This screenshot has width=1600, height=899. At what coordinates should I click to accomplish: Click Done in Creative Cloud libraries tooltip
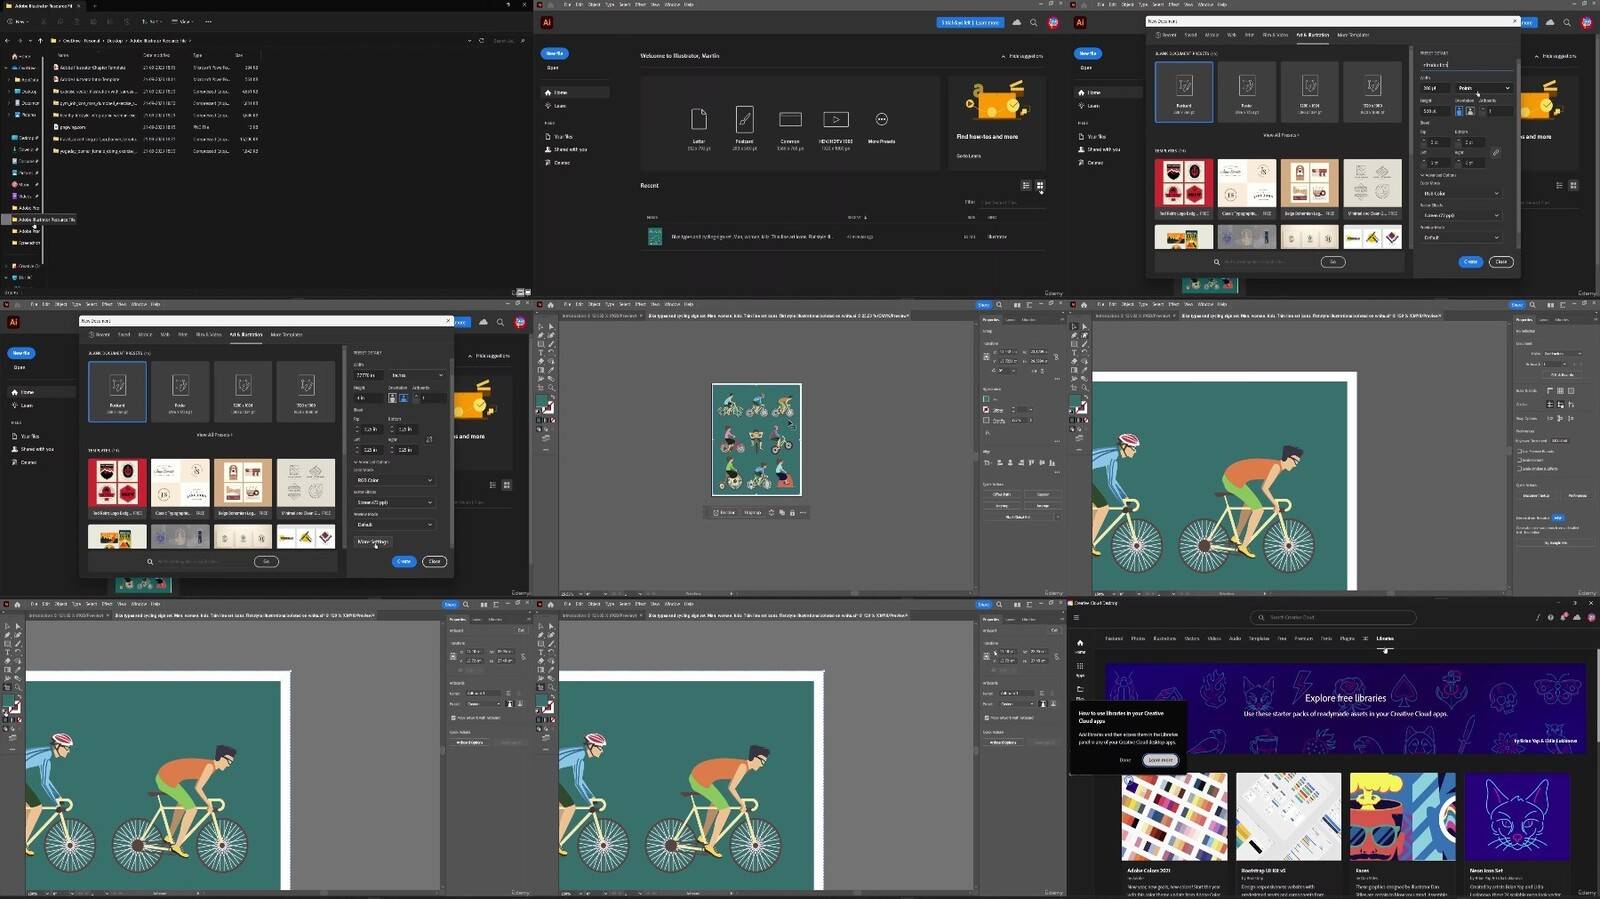point(1125,760)
